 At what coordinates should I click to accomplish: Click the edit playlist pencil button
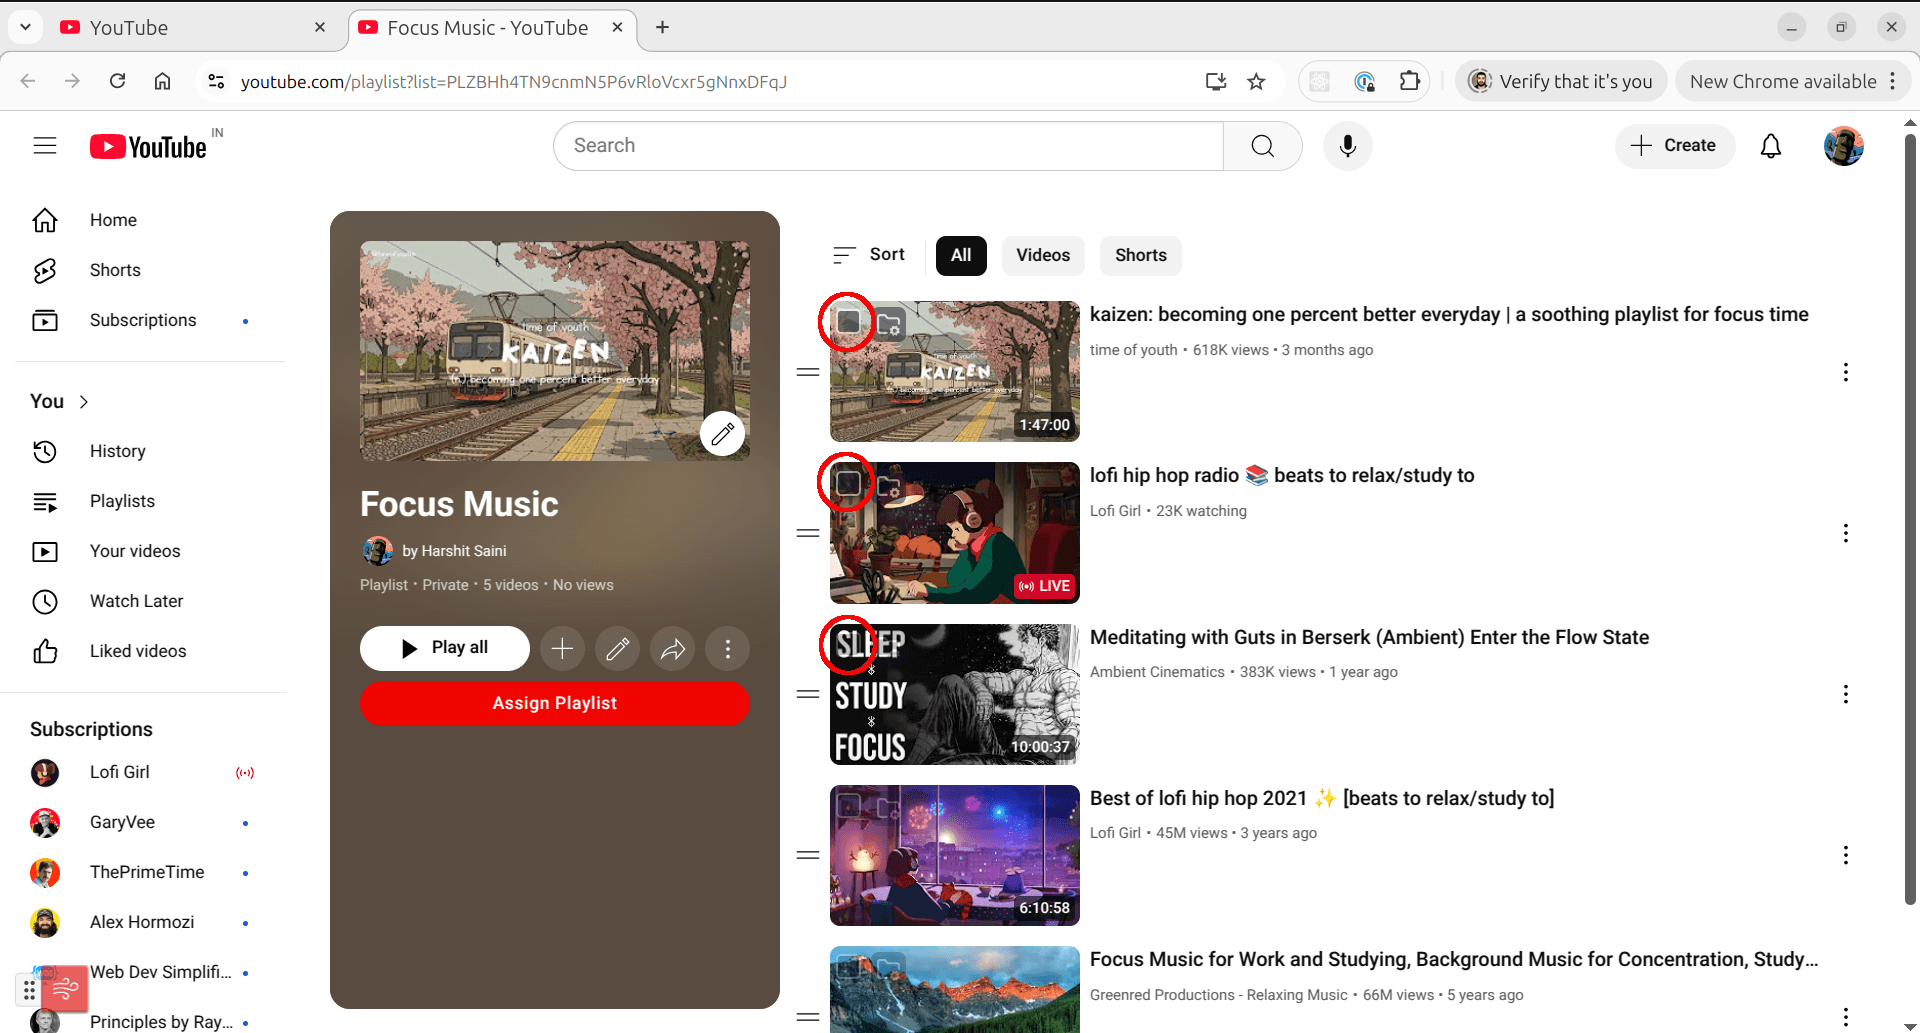(617, 649)
